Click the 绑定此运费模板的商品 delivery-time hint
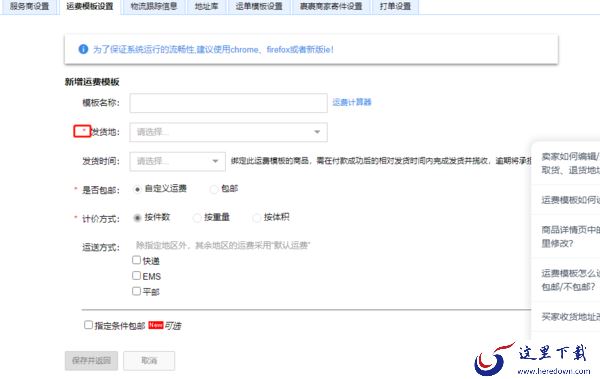This screenshot has height=379, width=600. tap(381, 161)
